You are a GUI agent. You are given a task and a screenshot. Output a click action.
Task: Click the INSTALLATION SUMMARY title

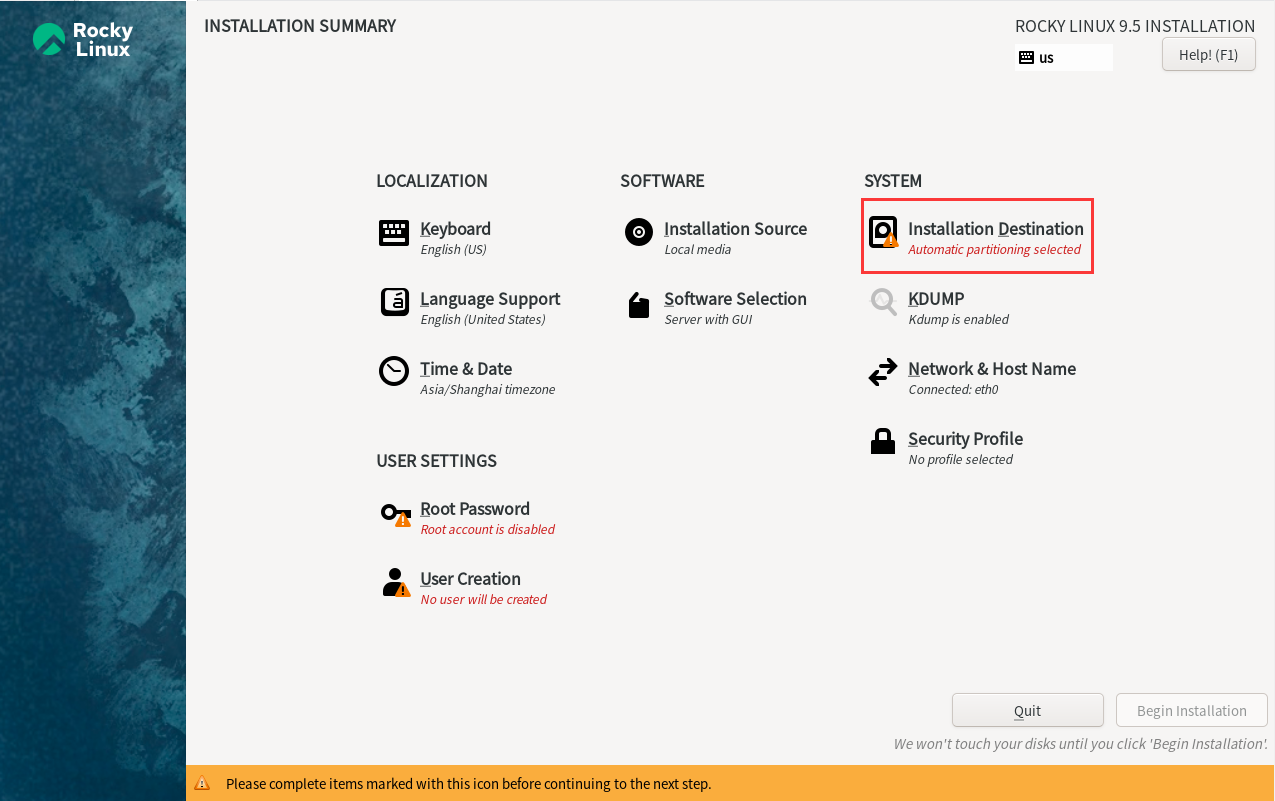pyautogui.click(x=300, y=26)
